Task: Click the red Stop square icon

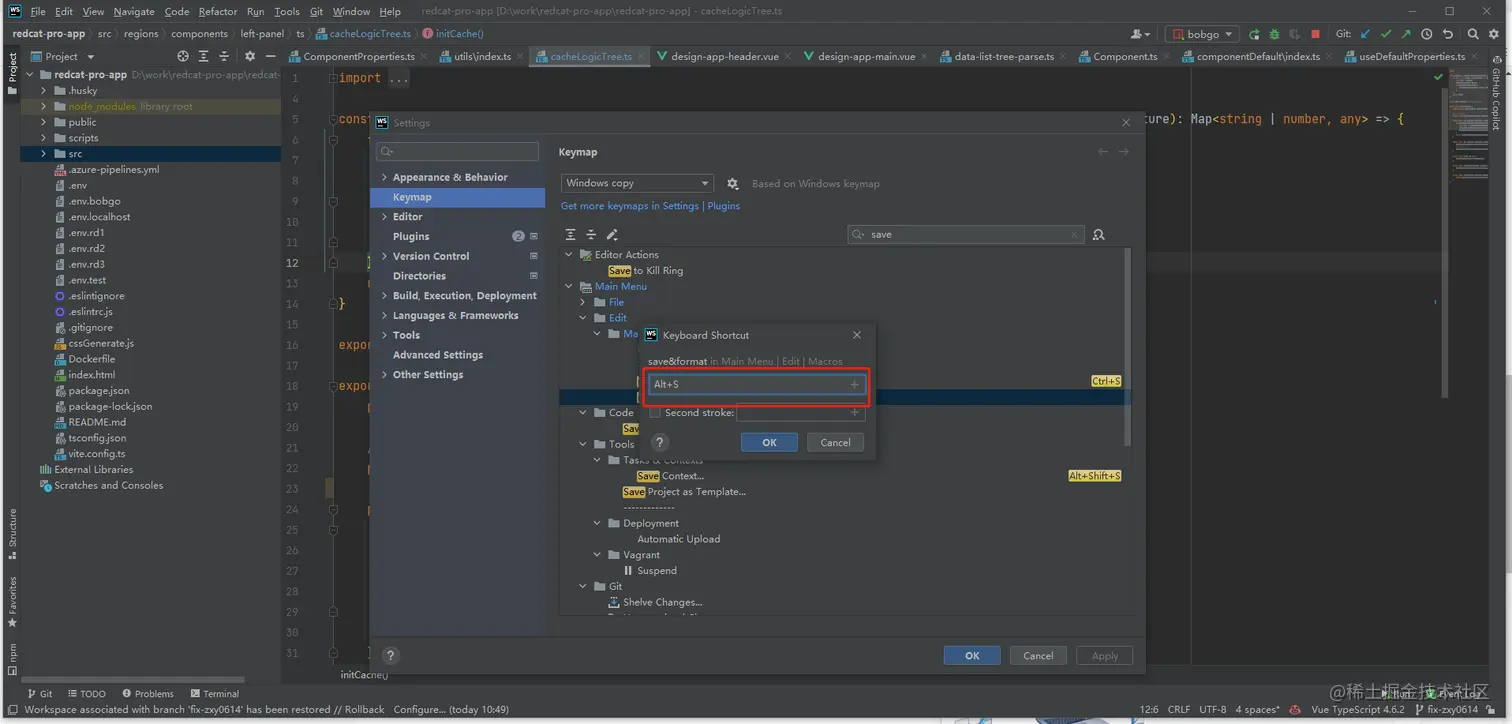Action: [x=1317, y=34]
